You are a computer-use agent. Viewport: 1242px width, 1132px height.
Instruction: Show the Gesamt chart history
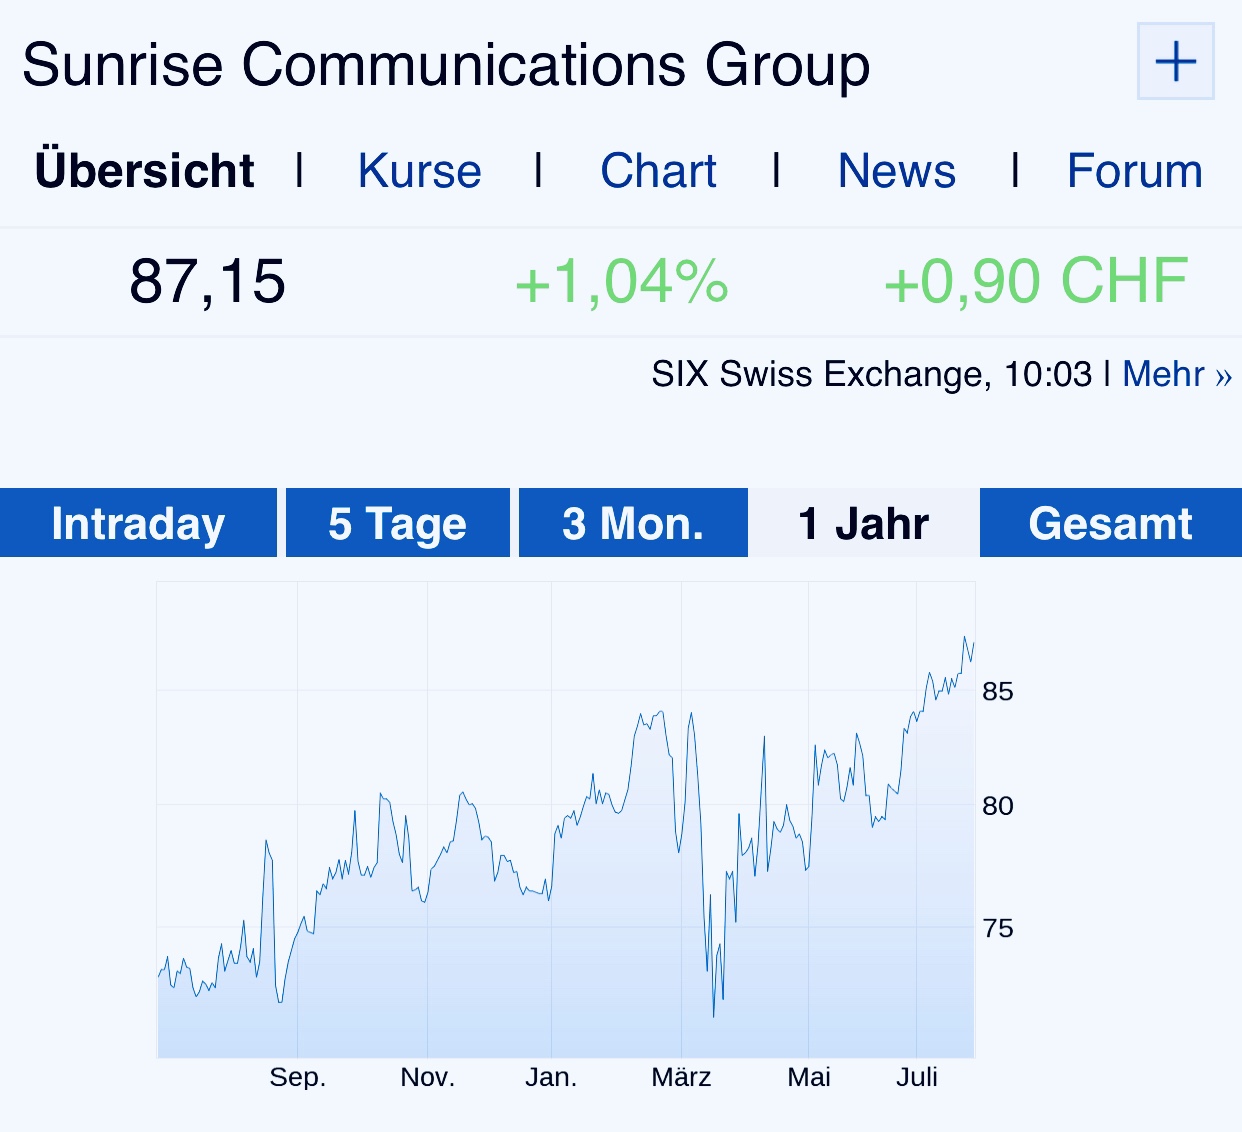tap(1110, 523)
